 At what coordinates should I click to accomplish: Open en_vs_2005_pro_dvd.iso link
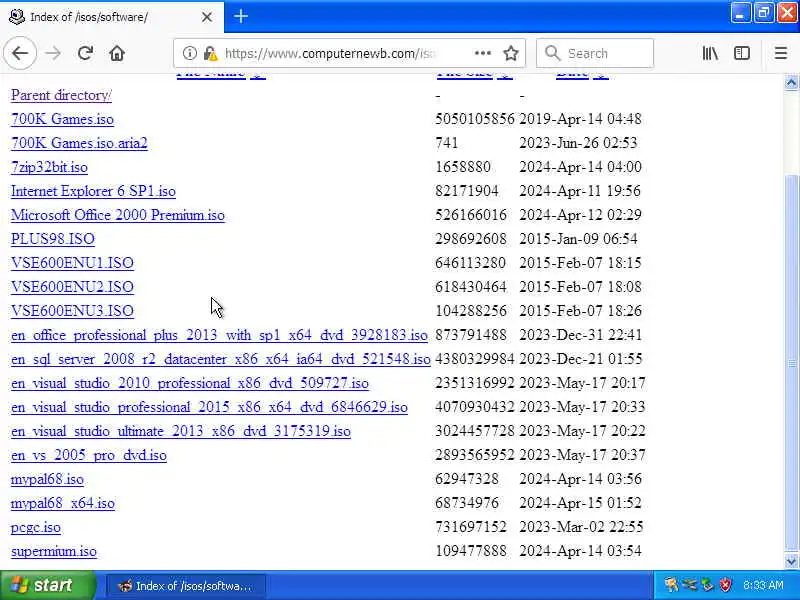click(89, 455)
